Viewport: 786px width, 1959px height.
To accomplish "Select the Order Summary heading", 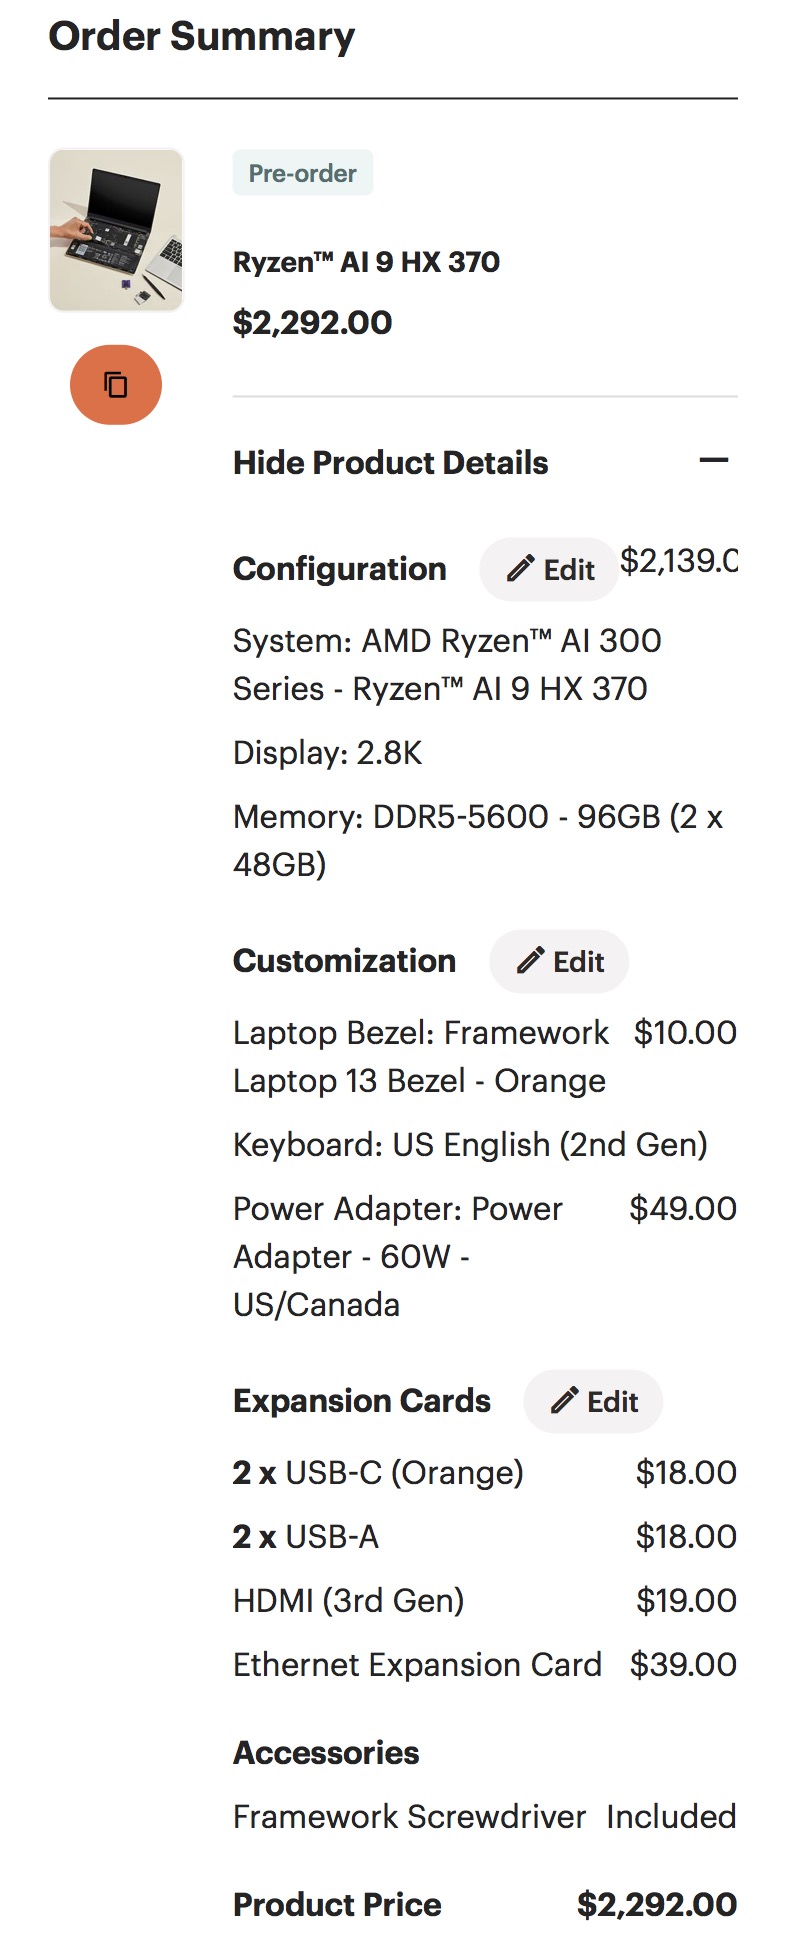I will 201,37.
